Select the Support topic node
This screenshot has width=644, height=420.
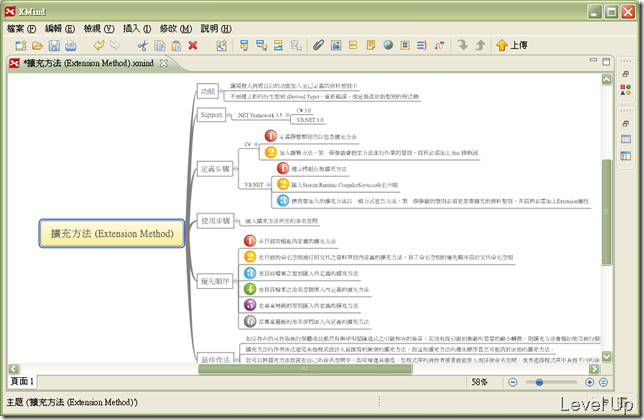click(211, 115)
